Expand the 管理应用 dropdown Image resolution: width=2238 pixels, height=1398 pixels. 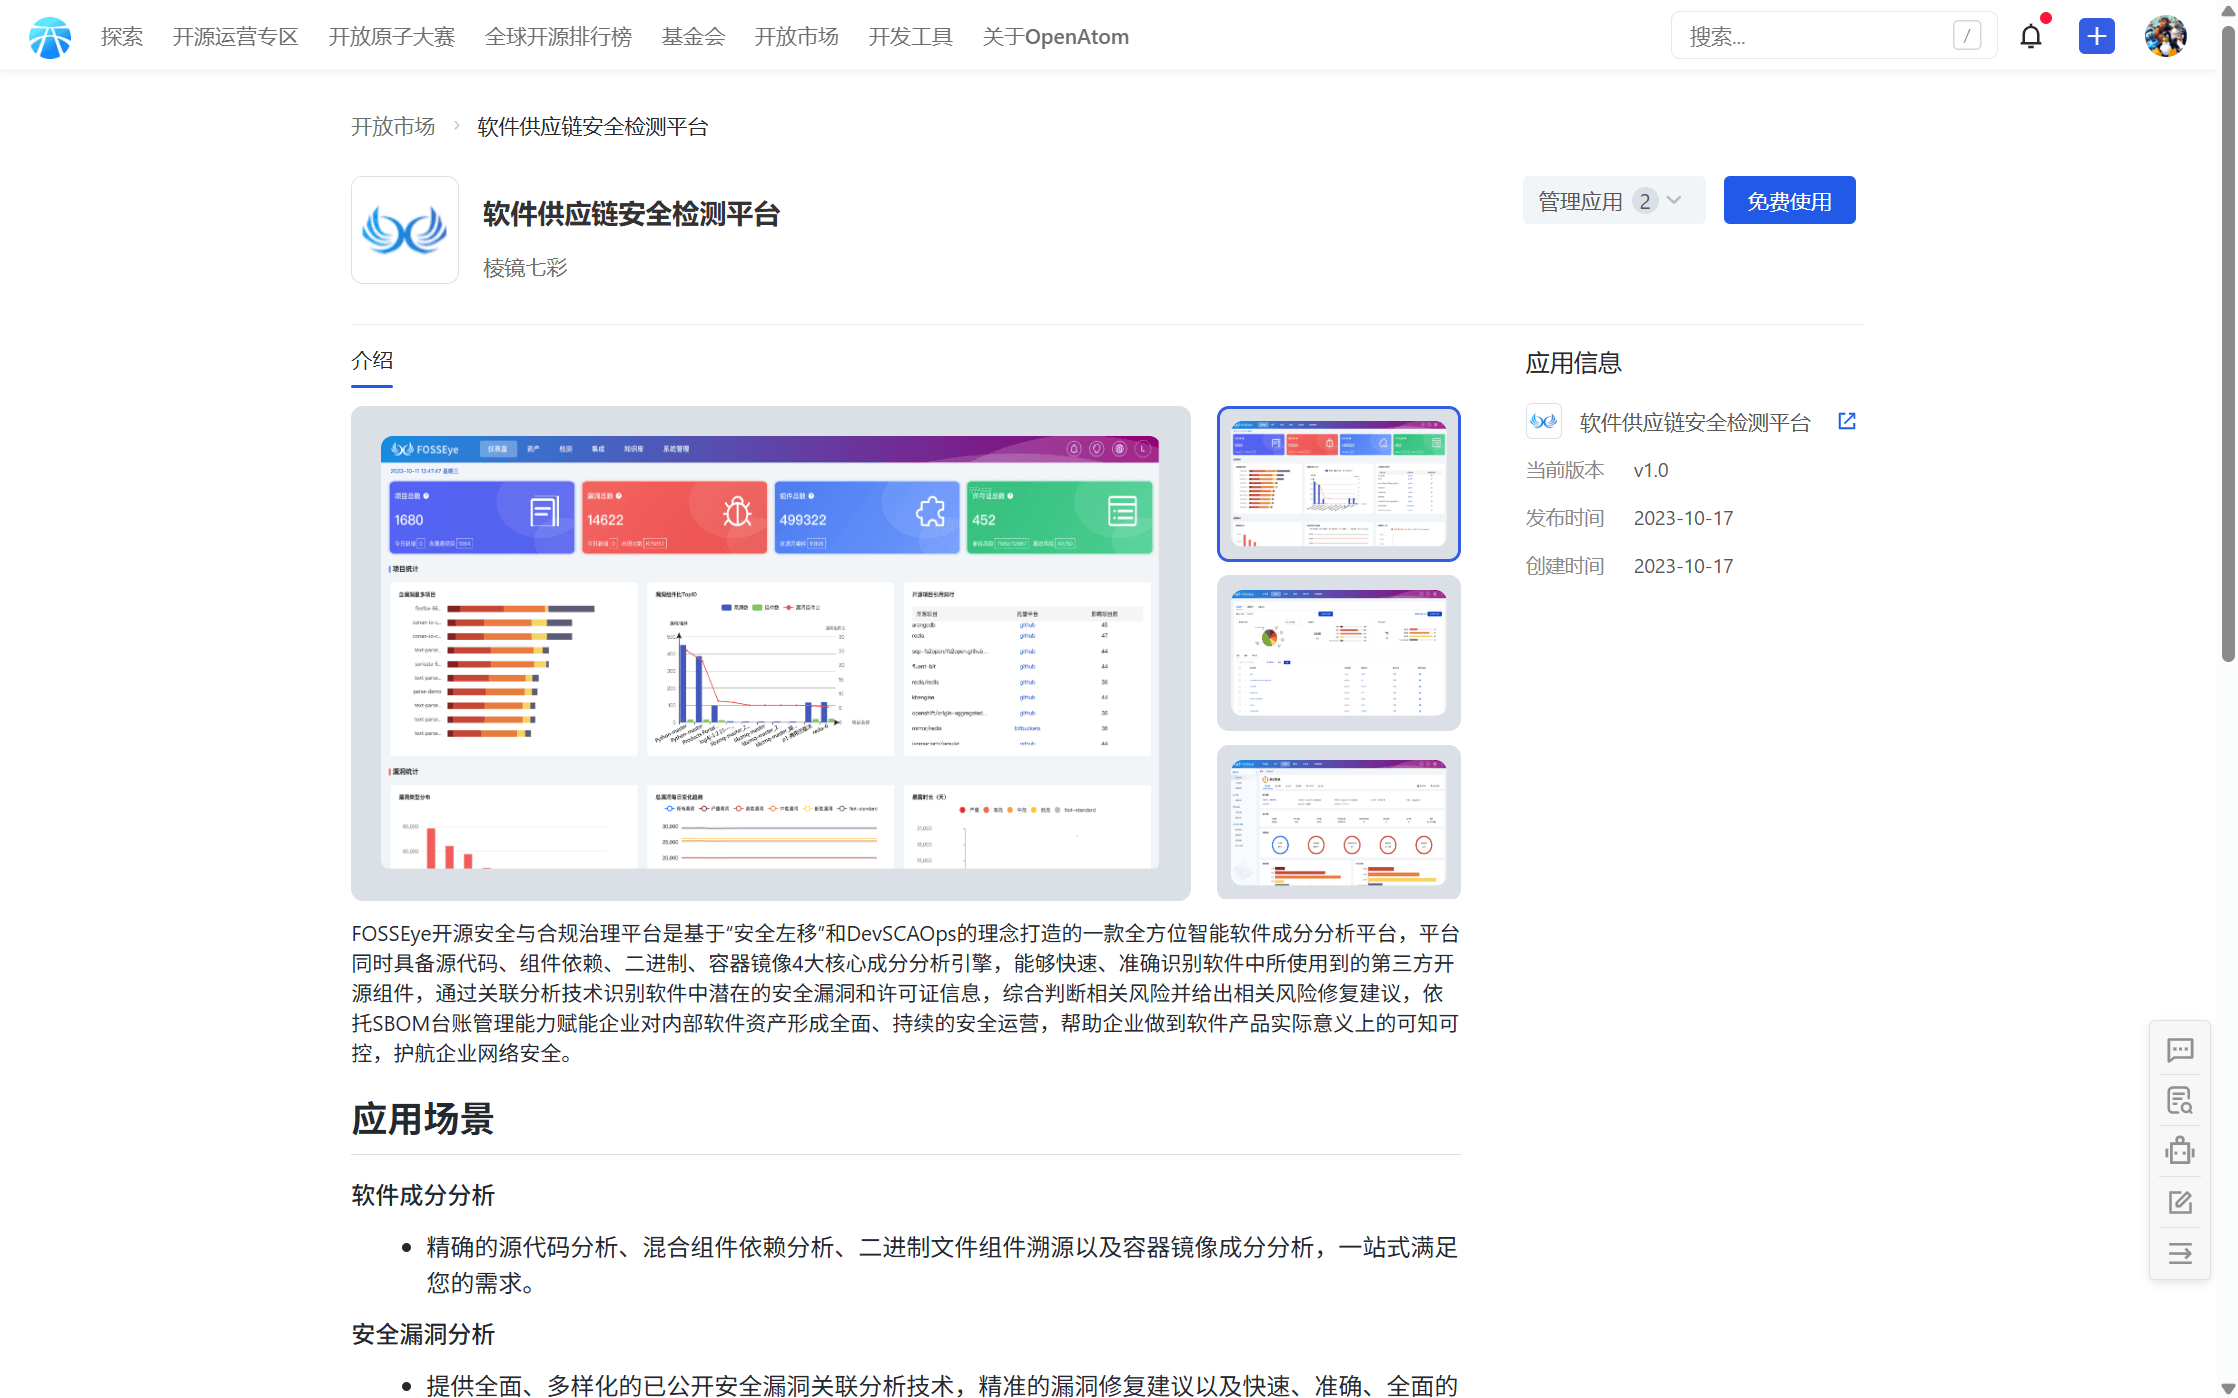(1613, 201)
